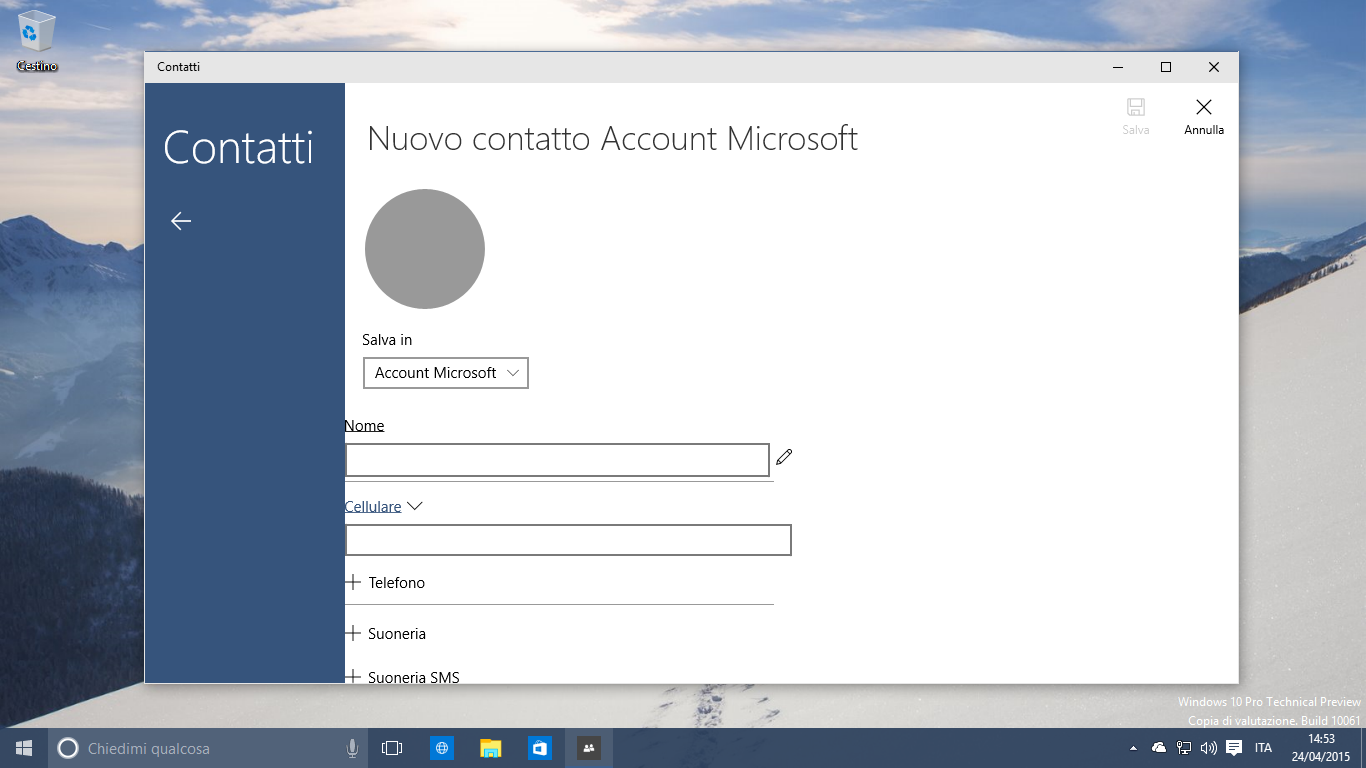Add another phone with plus Telefono
Screen dimensions: 1366x768
[386, 583]
